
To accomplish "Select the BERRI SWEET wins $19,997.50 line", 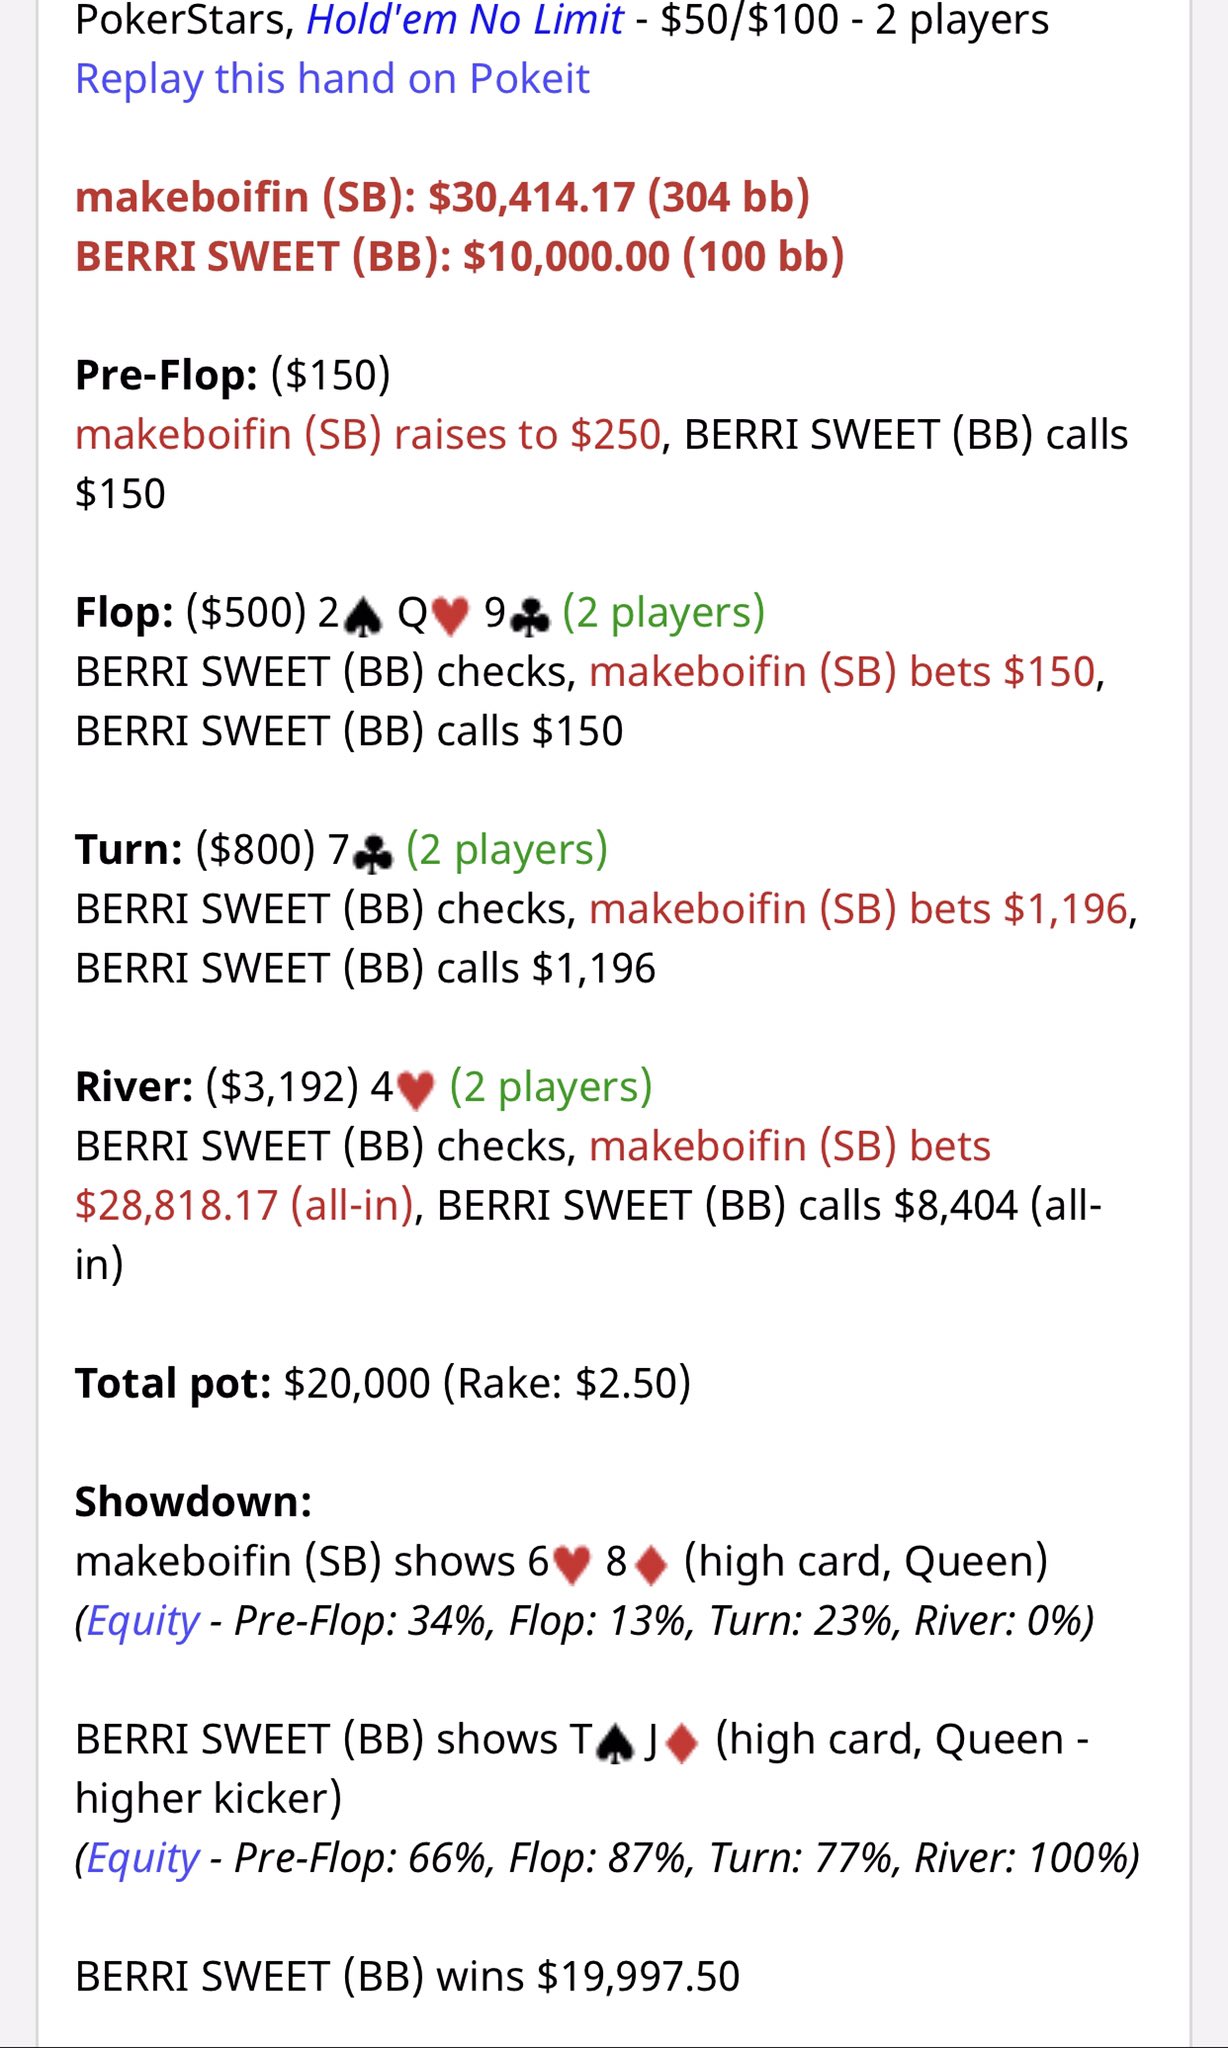I will pyautogui.click(x=407, y=1977).
